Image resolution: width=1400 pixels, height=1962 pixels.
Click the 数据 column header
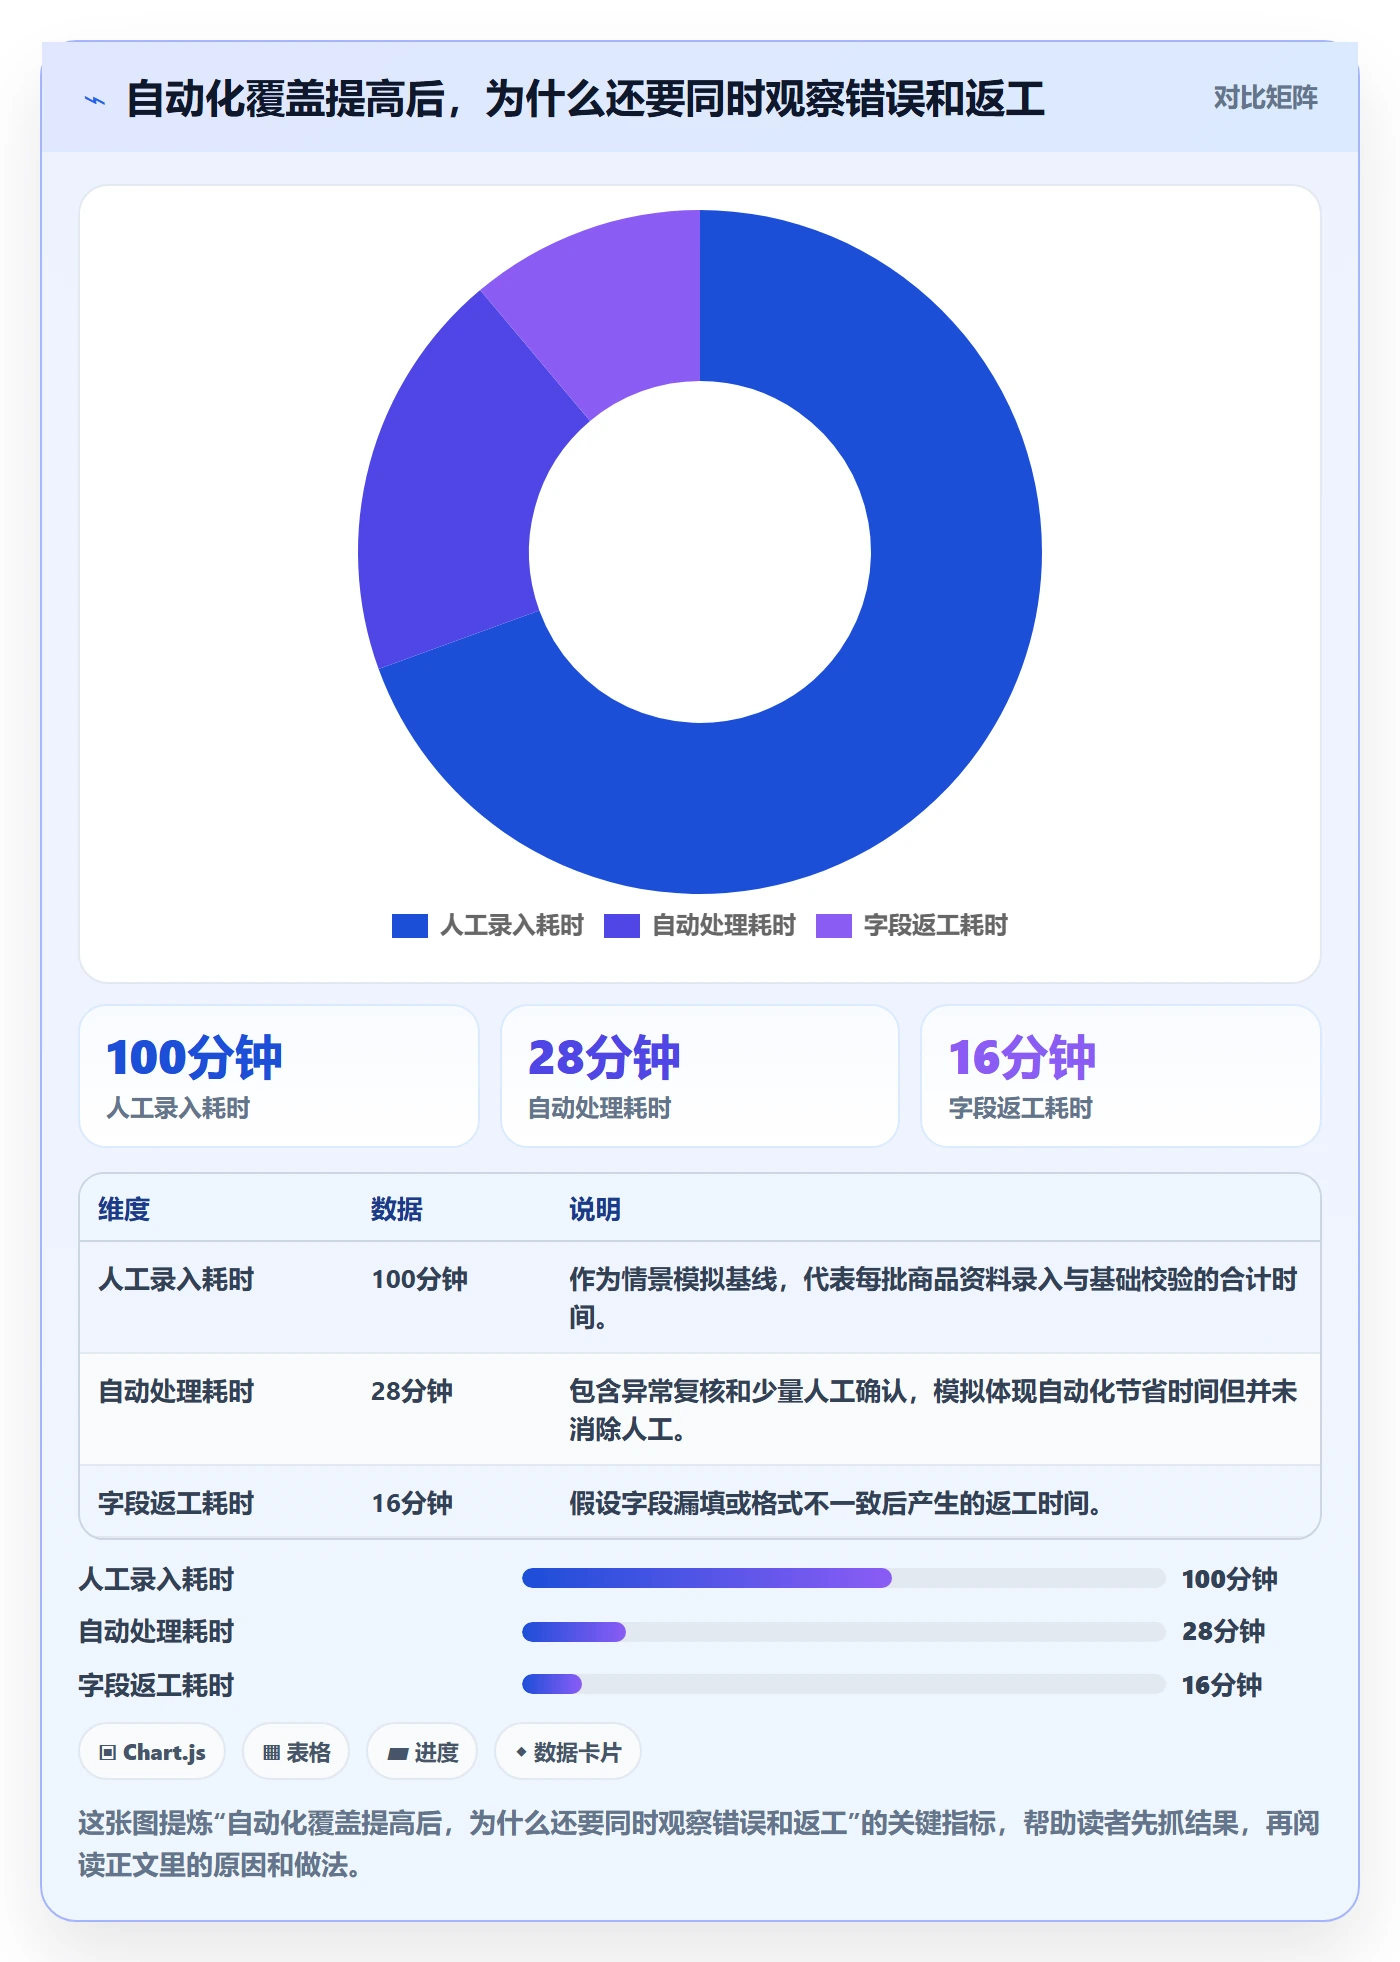pyautogui.click(x=397, y=1209)
